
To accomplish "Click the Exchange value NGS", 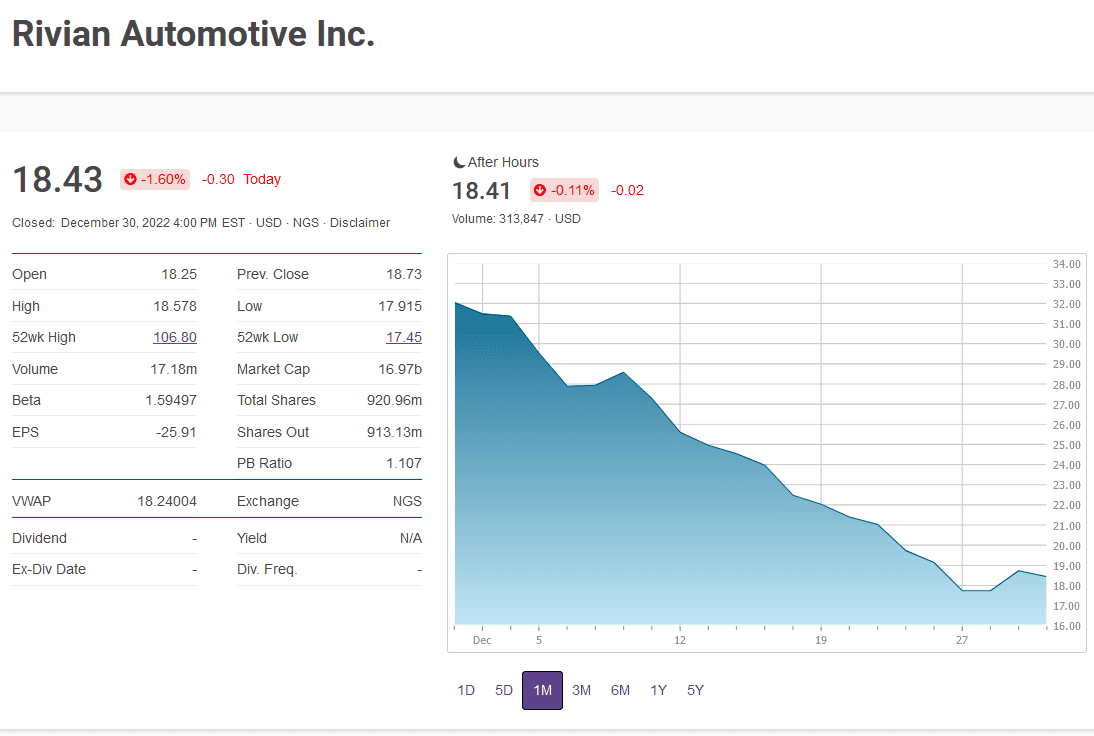I will tap(407, 501).
